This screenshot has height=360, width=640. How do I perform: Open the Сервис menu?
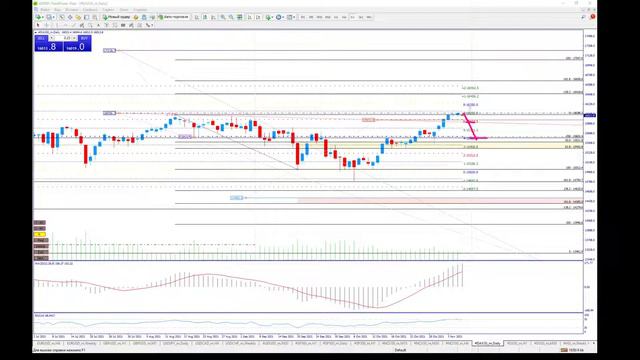pos(108,9)
